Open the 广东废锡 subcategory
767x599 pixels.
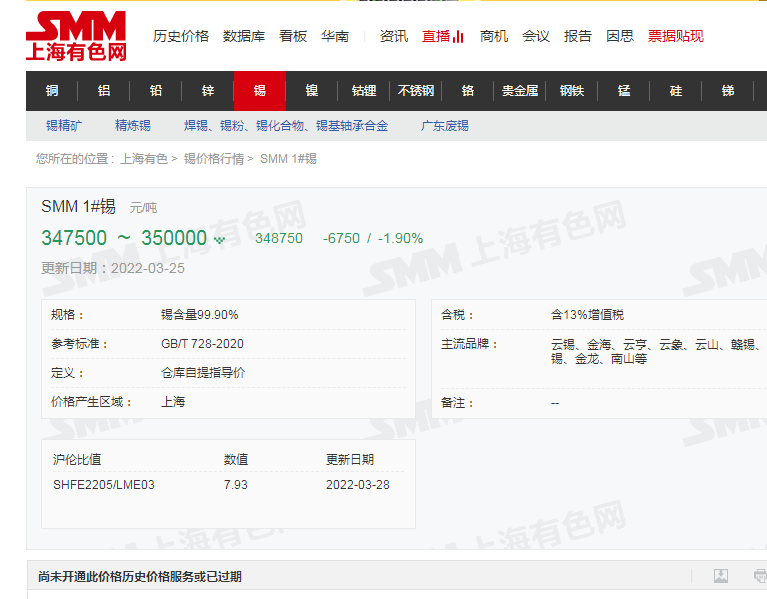point(445,126)
